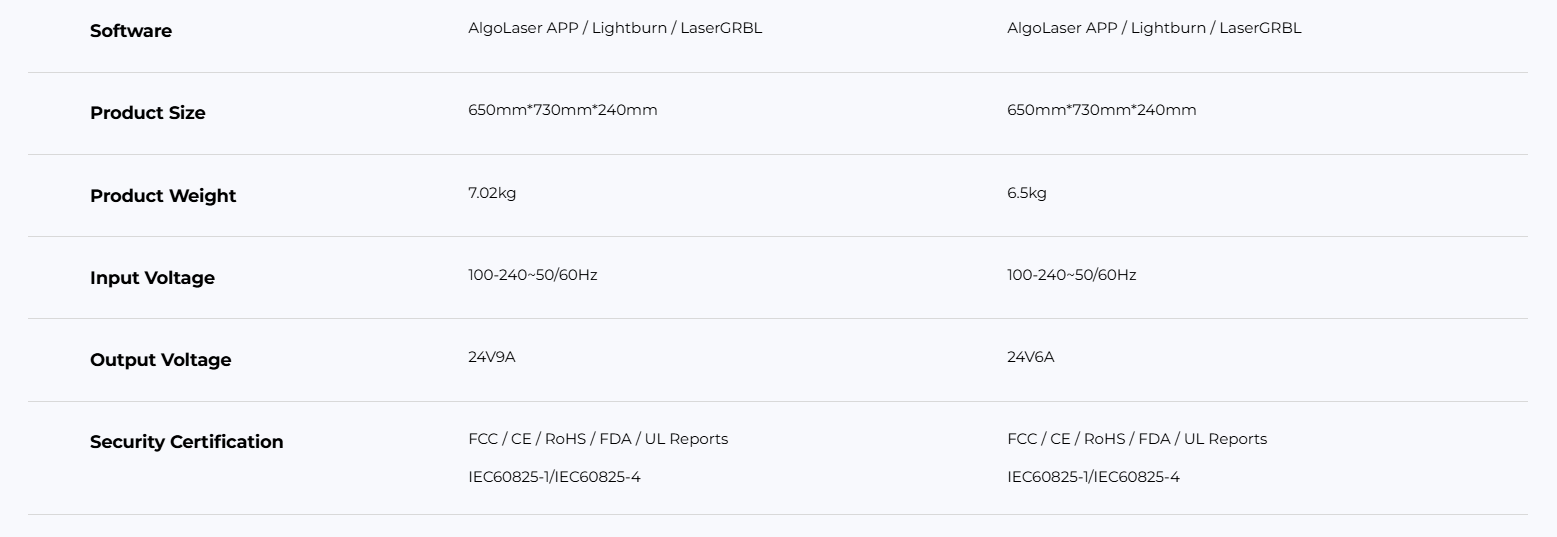Image resolution: width=1557 pixels, height=537 pixels.
Task: Click the Security Certification row label
Action: click(186, 442)
